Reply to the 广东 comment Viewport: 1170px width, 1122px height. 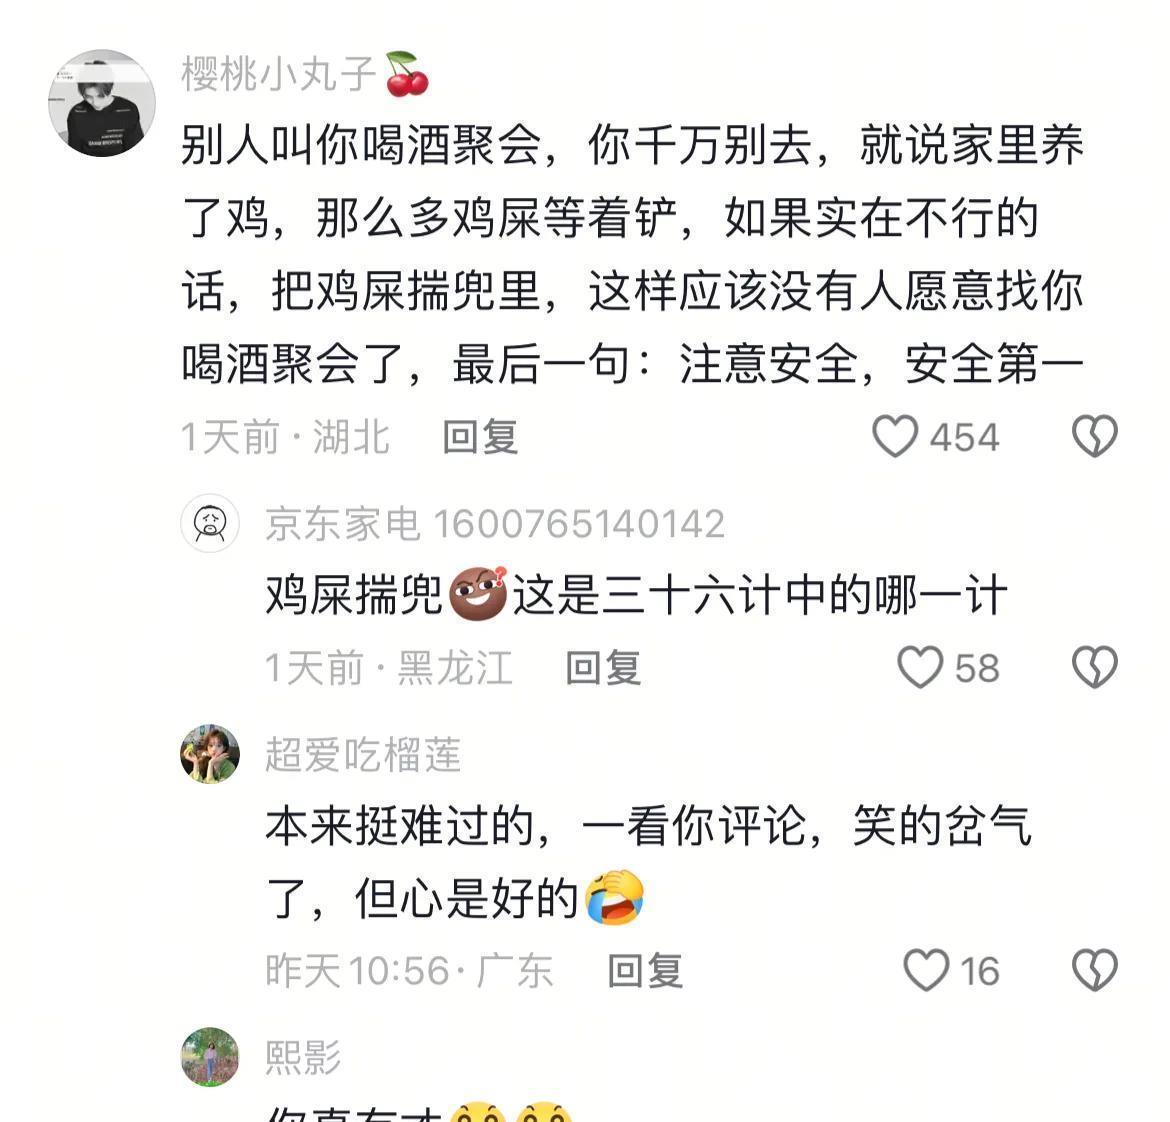coord(645,971)
